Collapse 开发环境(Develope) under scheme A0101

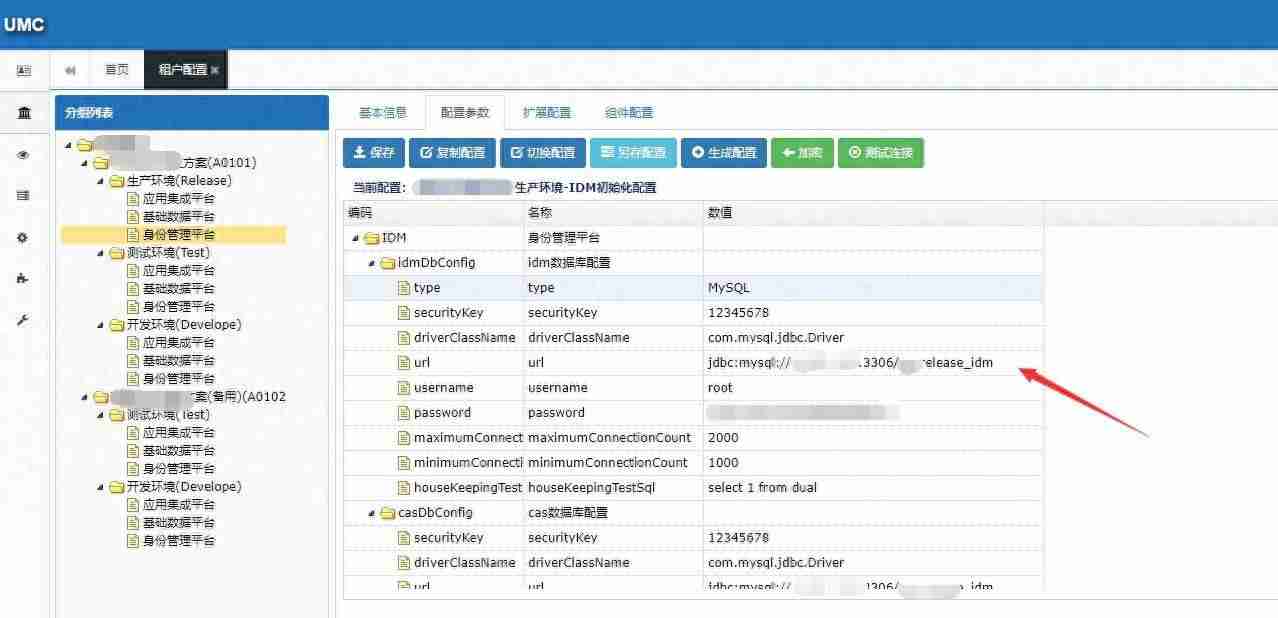point(100,325)
